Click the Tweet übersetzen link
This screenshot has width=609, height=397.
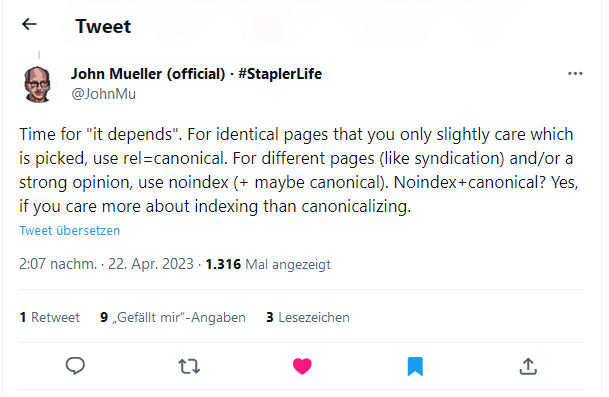[x=70, y=231]
